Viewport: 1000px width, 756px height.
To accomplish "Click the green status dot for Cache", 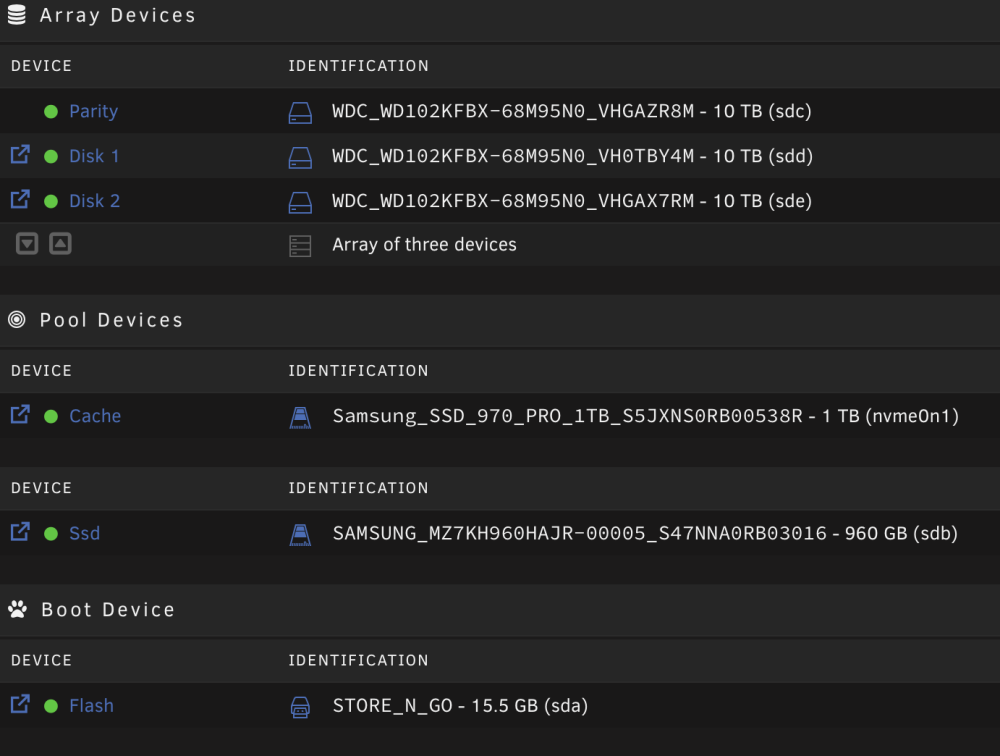I will click(51, 417).
